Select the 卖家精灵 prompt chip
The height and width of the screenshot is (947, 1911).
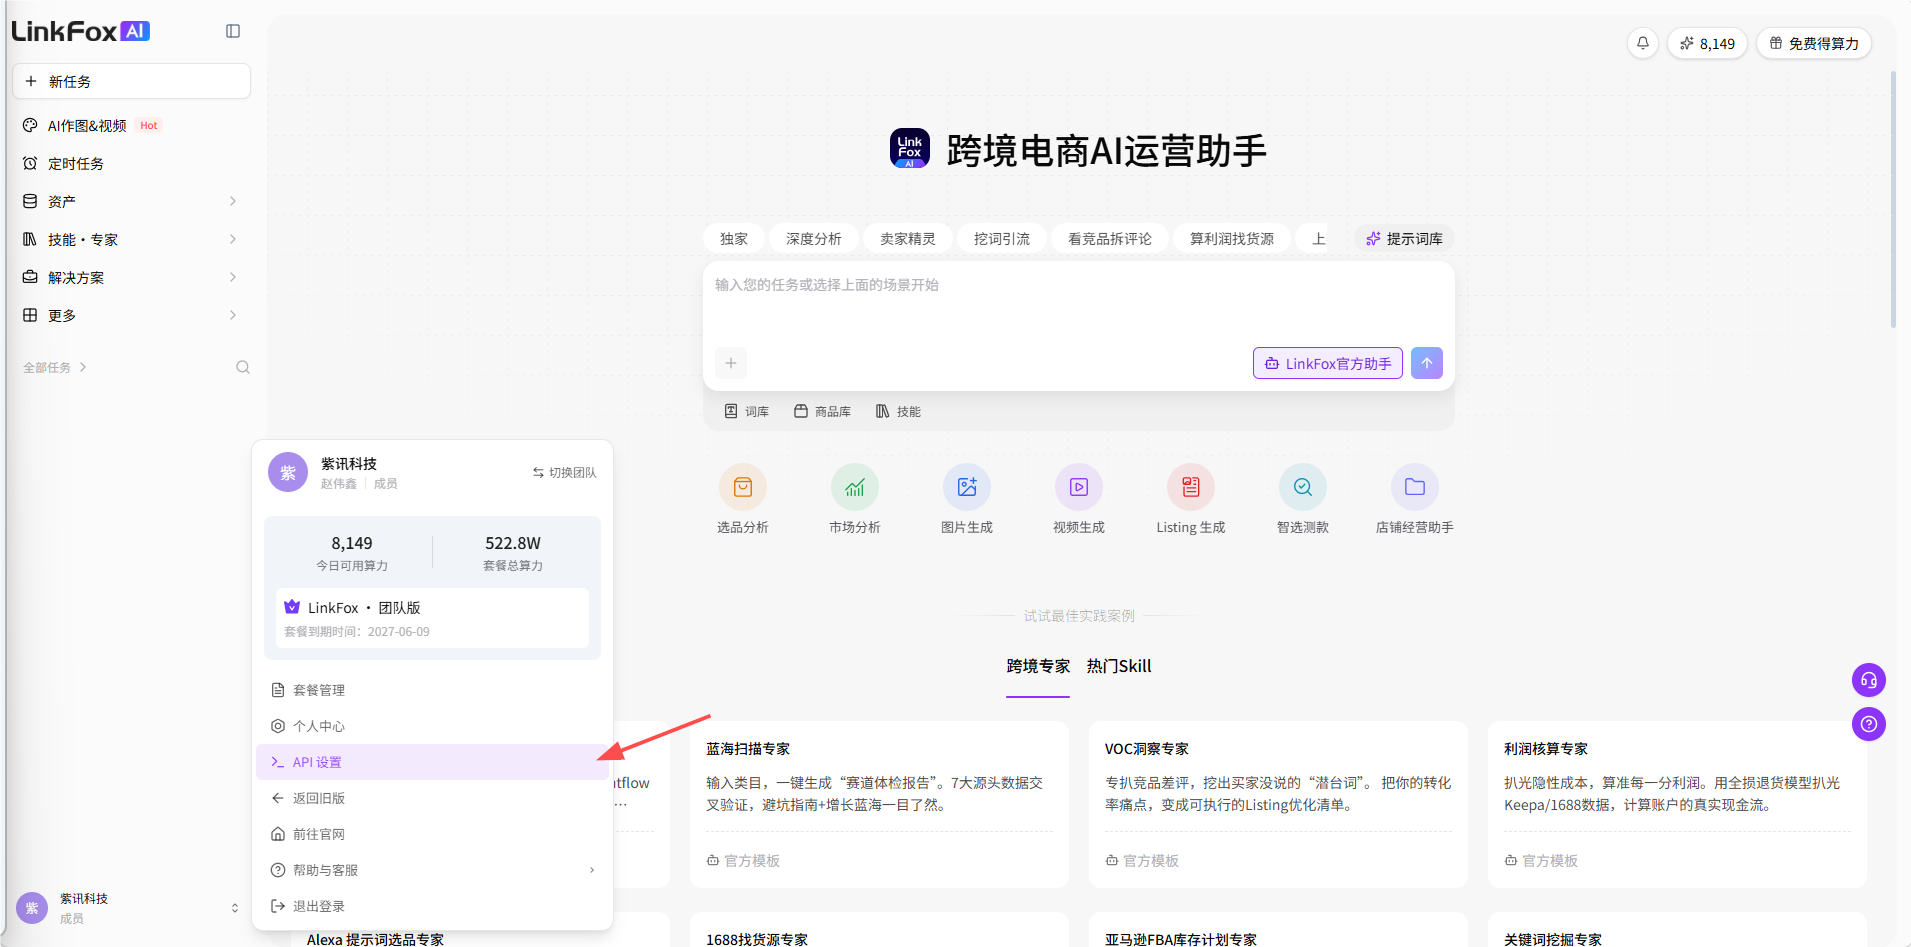(908, 238)
